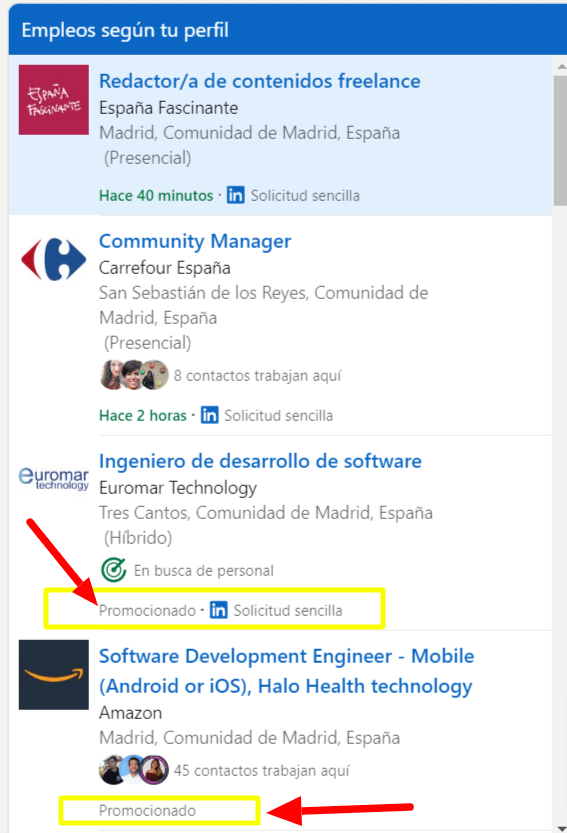Click the green target hiring icon
Viewport: 567px width, 833px height.
pos(113,570)
